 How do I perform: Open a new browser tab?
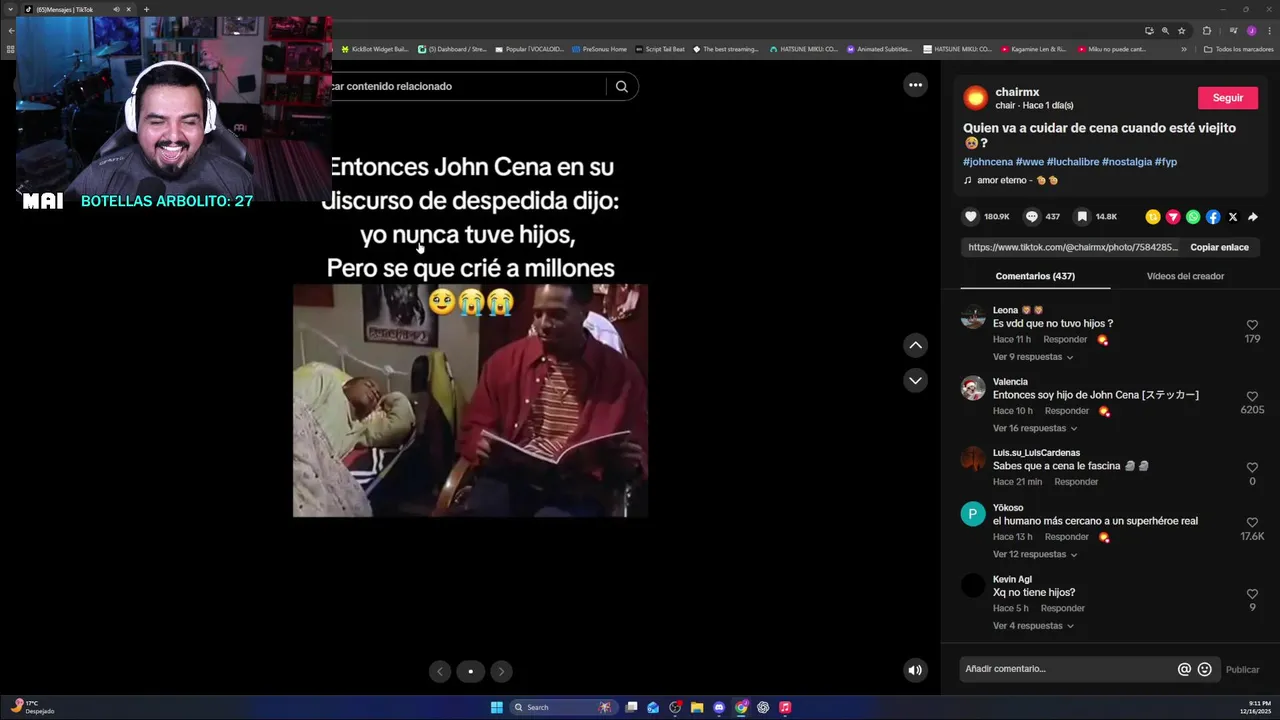pyautogui.click(x=146, y=9)
